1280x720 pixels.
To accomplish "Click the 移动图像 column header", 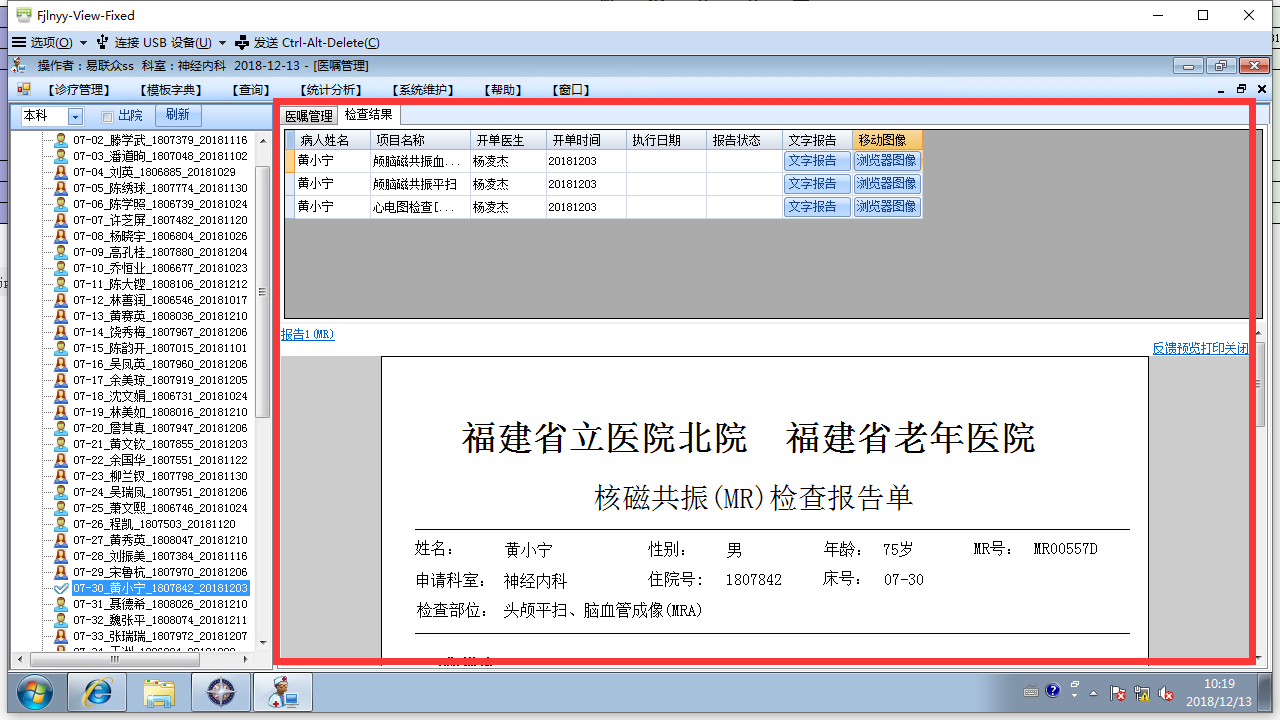I will click(887, 140).
